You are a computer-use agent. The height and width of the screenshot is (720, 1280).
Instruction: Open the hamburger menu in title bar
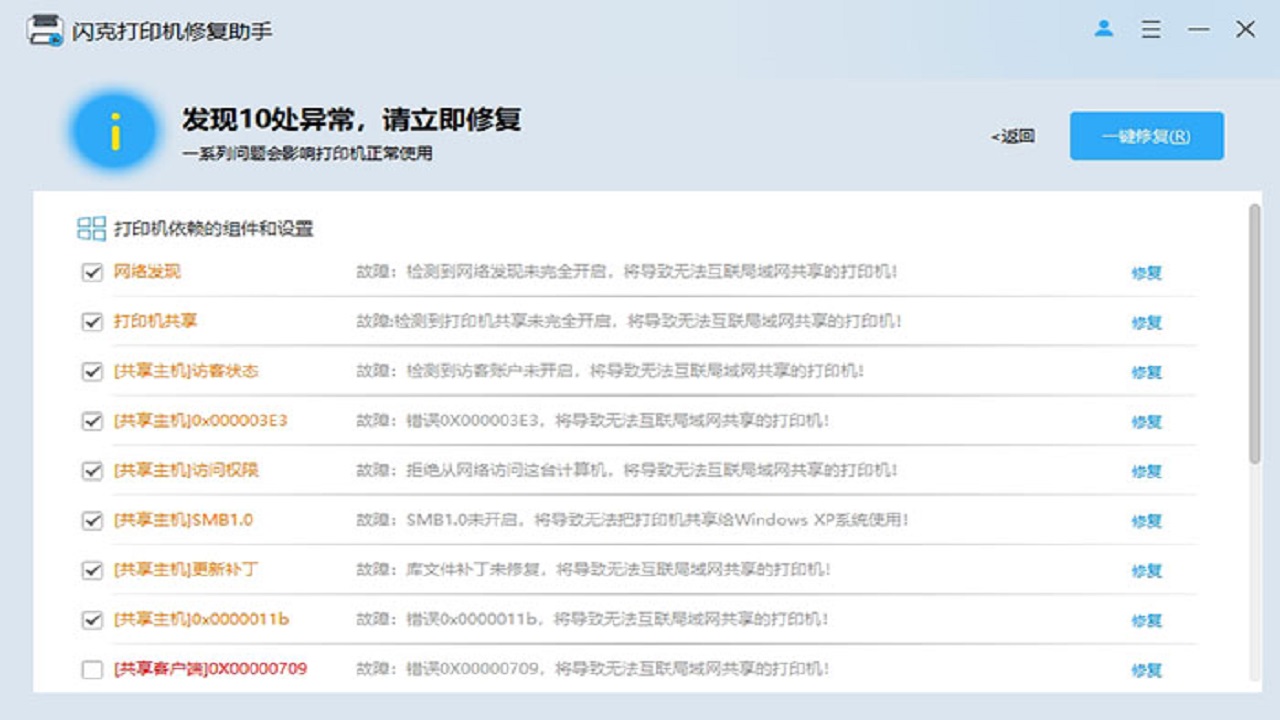point(1151,29)
